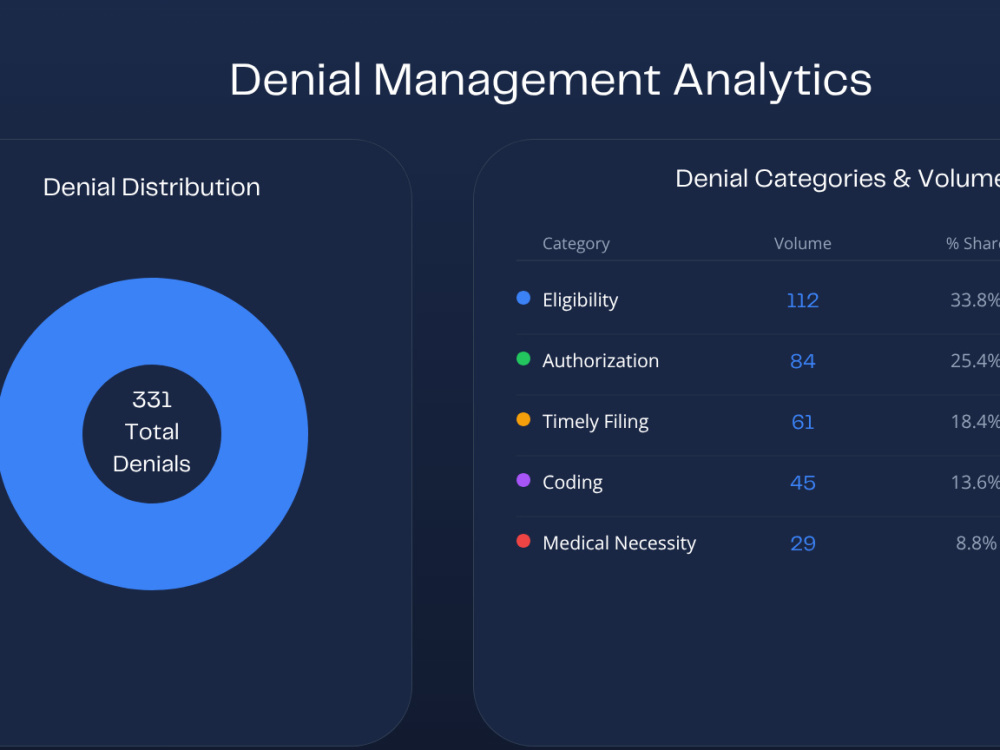Click the 25.4% share value
The image size is (1000, 750).
(x=974, y=361)
